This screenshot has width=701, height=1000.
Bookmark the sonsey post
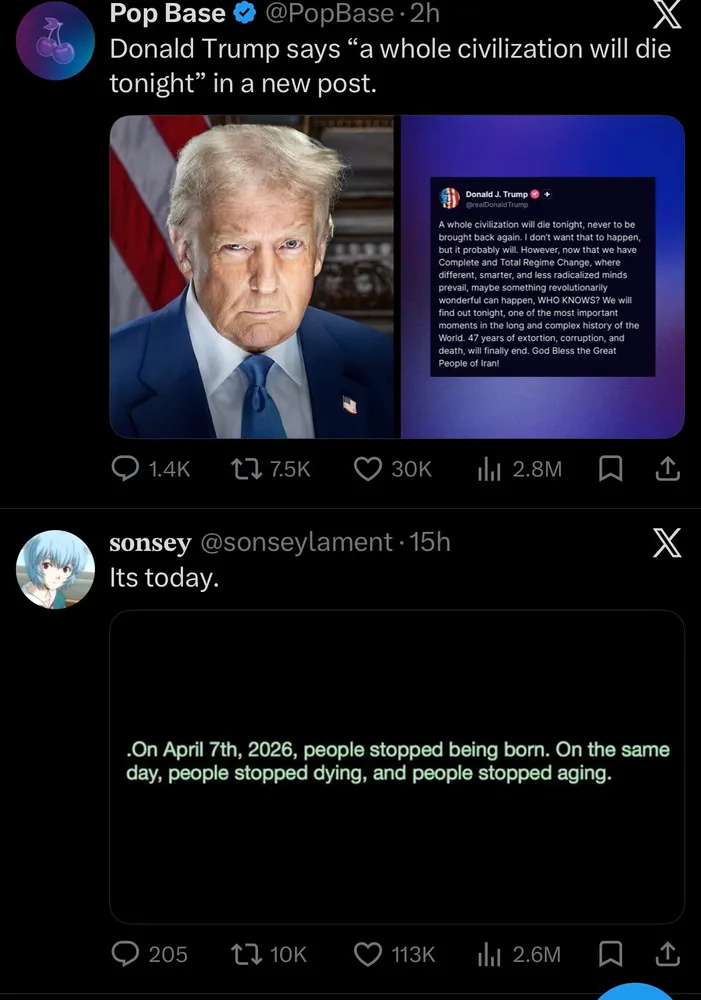611,954
